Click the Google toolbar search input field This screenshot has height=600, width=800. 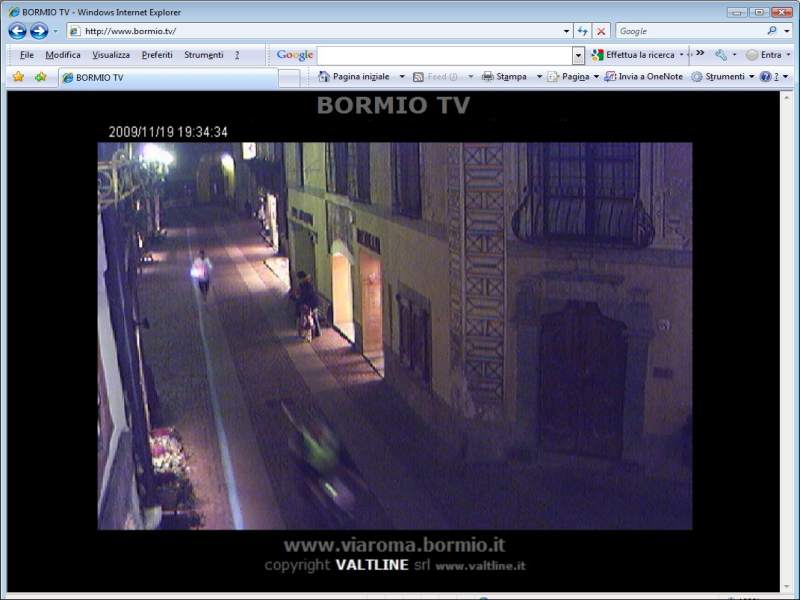445,55
